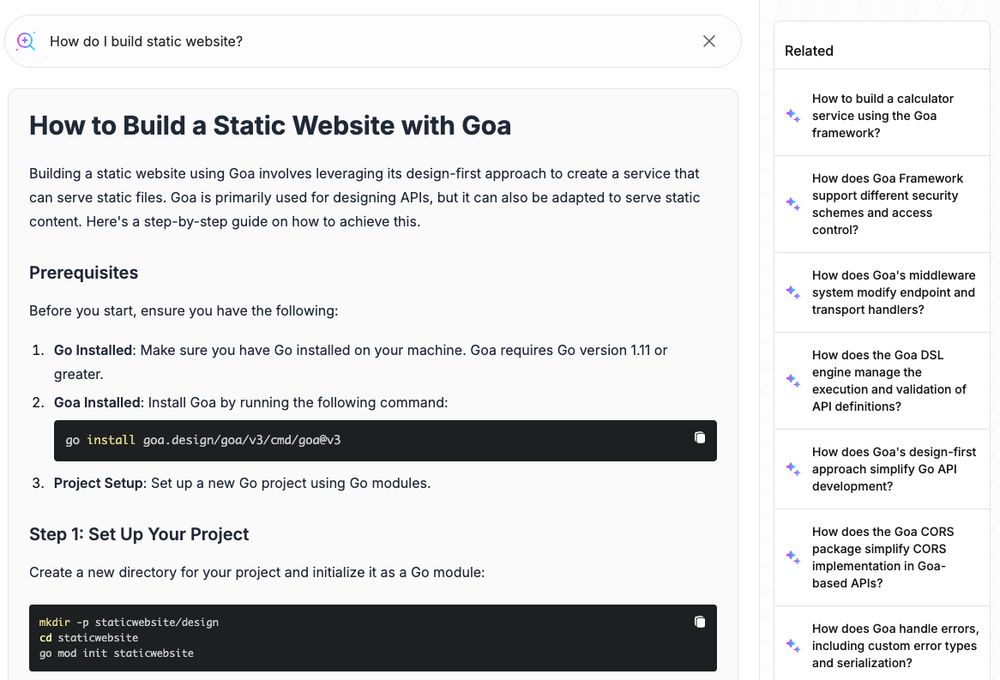Click the 'Prerequisites' heading

84,273
